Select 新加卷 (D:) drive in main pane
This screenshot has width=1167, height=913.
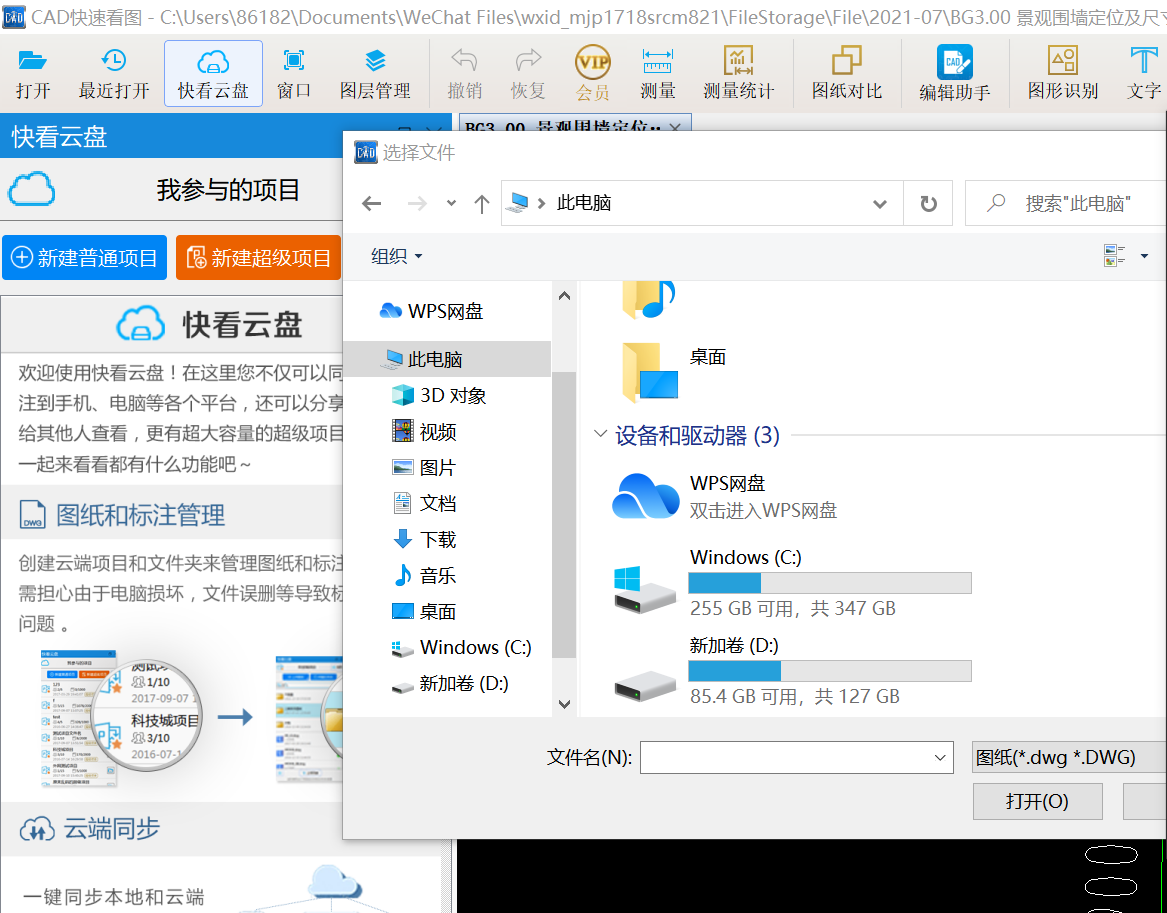(x=792, y=670)
